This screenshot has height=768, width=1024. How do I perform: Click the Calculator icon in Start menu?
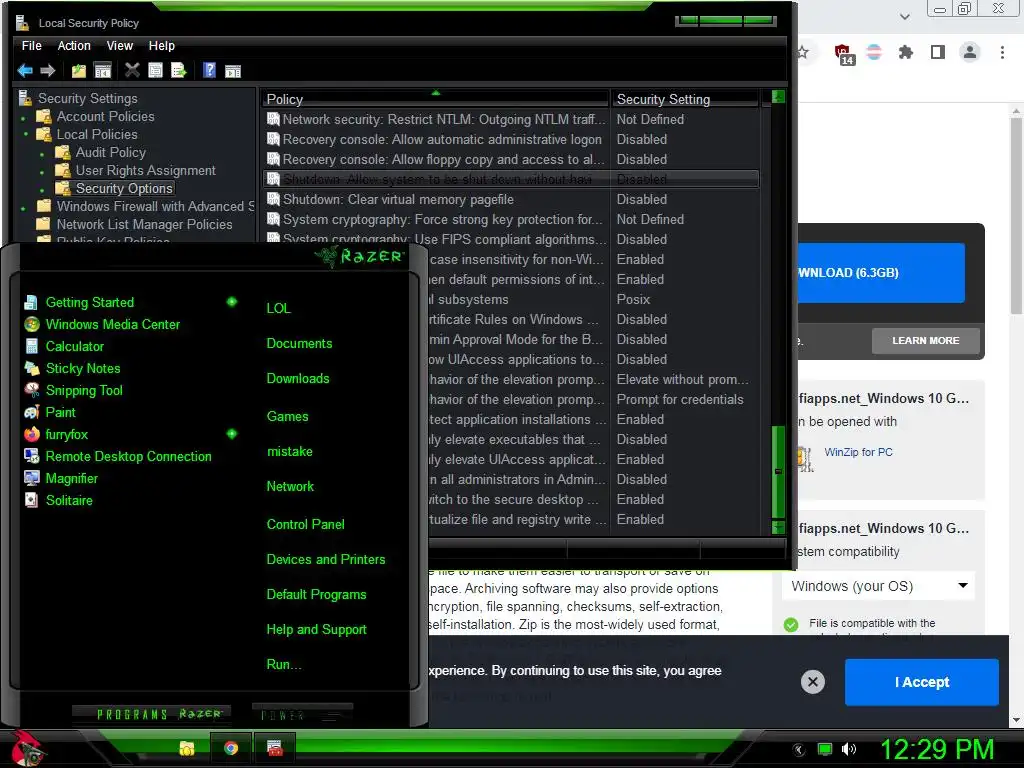click(x=31, y=346)
